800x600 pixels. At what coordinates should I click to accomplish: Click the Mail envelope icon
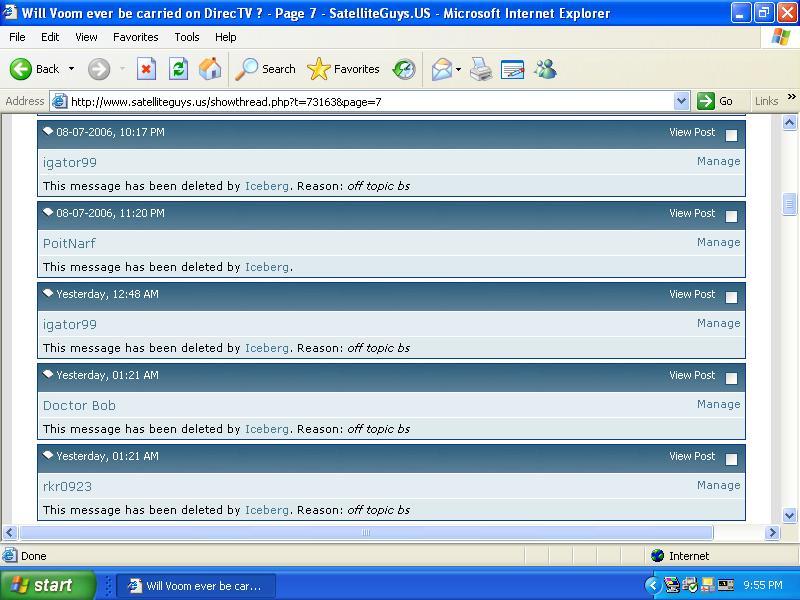tap(441, 69)
